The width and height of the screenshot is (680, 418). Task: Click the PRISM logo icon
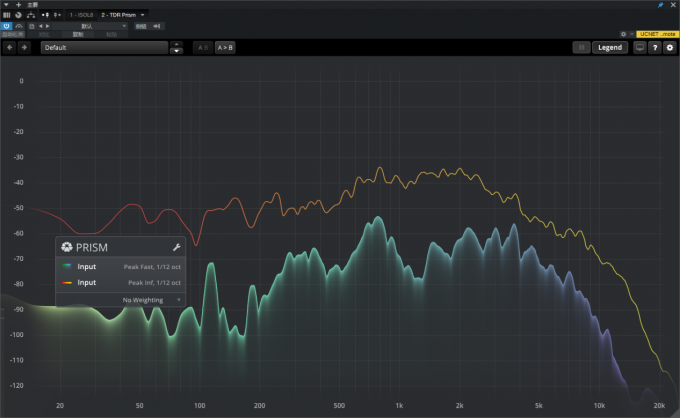pyautogui.click(x=66, y=247)
